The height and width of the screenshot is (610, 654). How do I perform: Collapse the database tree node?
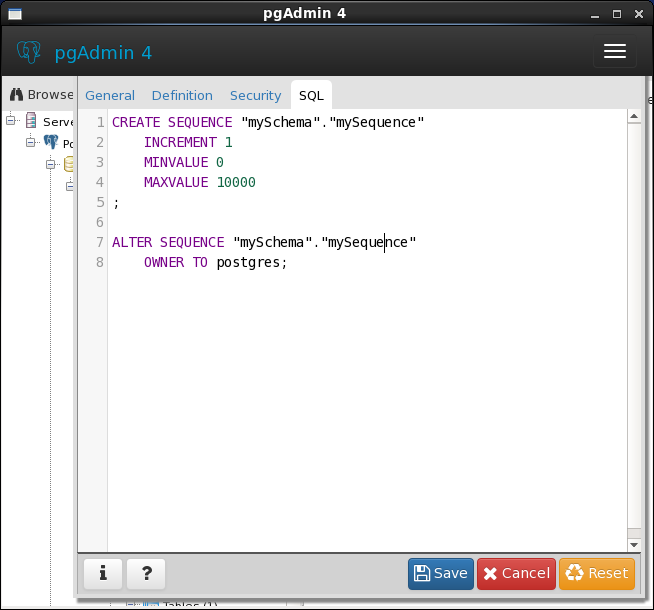tap(51, 164)
